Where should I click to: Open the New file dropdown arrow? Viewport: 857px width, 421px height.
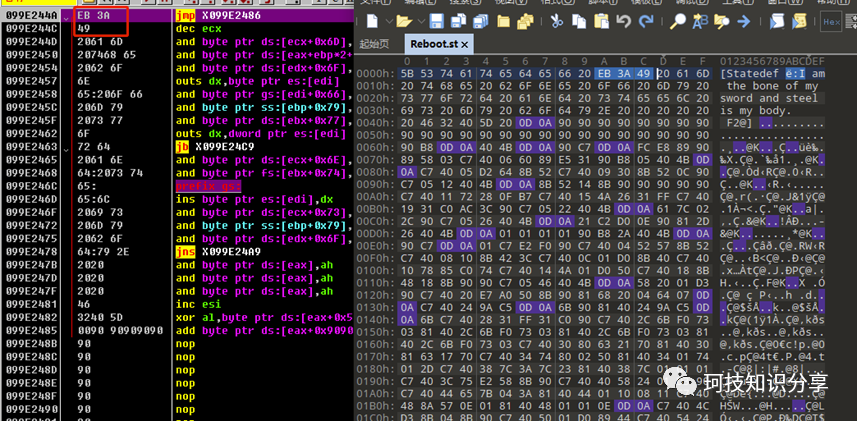pyautogui.click(x=389, y=22)
